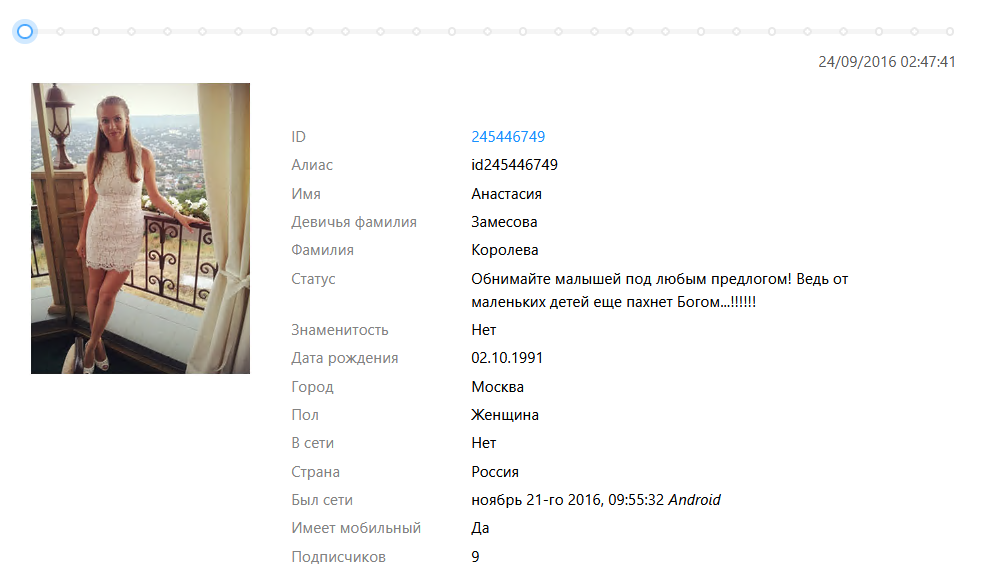Jump to the last timeline dot on right
The width and height of the screenshot is (983, 572).
click(x=950, y=31)
